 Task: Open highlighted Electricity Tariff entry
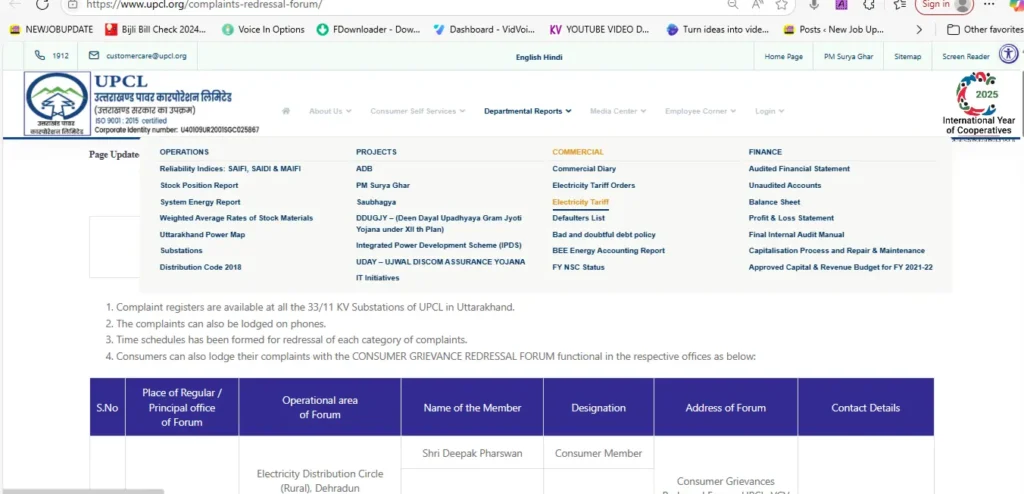[x=580, y=203]
